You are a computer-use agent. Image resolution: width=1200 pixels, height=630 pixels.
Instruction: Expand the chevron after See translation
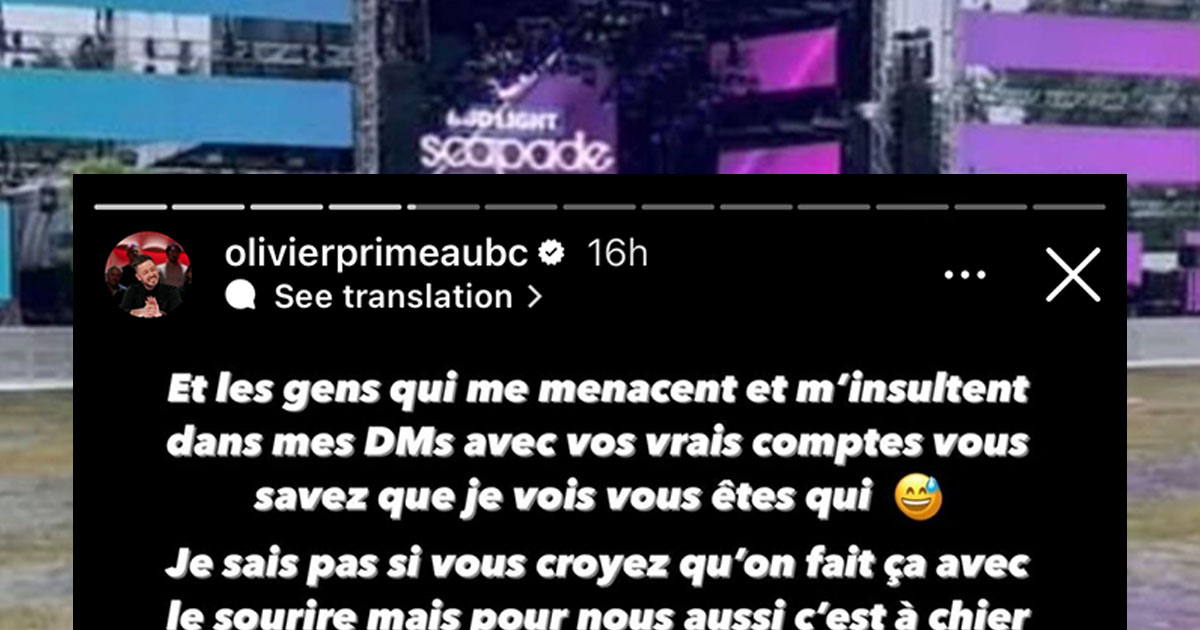pos(534,297)
